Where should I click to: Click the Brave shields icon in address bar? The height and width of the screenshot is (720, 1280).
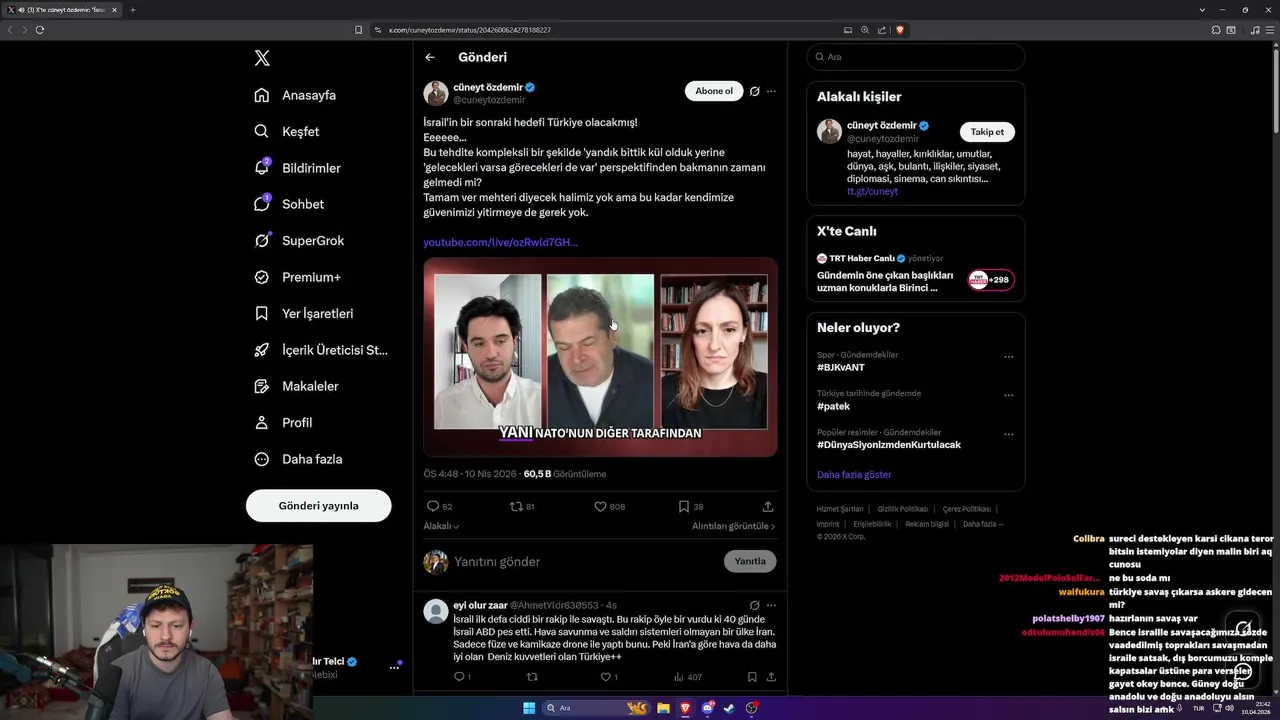click(x=900, y=30)
